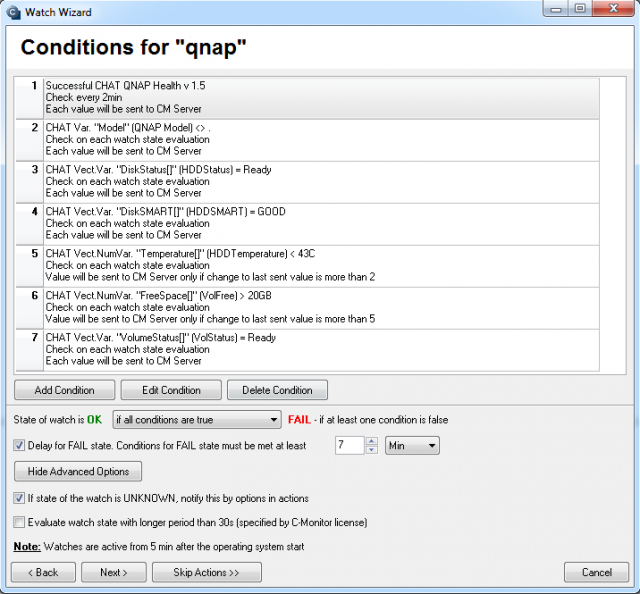
Task: Click the delay value field showing 7
Action: [x=349, y=445]
